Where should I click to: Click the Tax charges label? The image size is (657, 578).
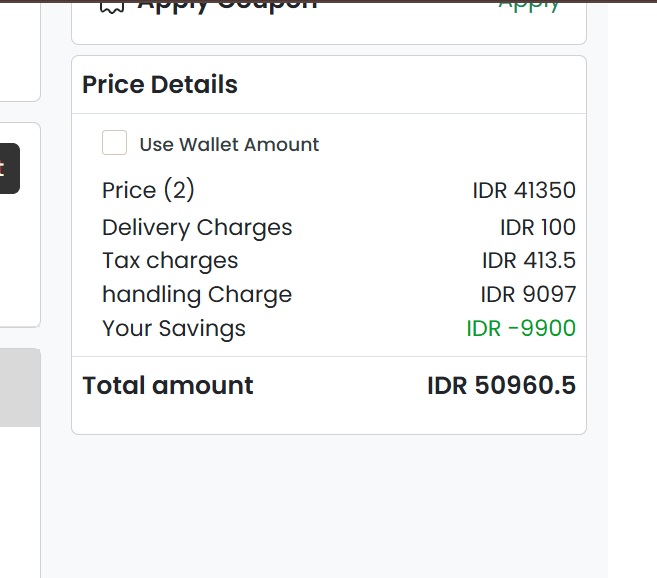pyautogui.click(x=170, y=261)
